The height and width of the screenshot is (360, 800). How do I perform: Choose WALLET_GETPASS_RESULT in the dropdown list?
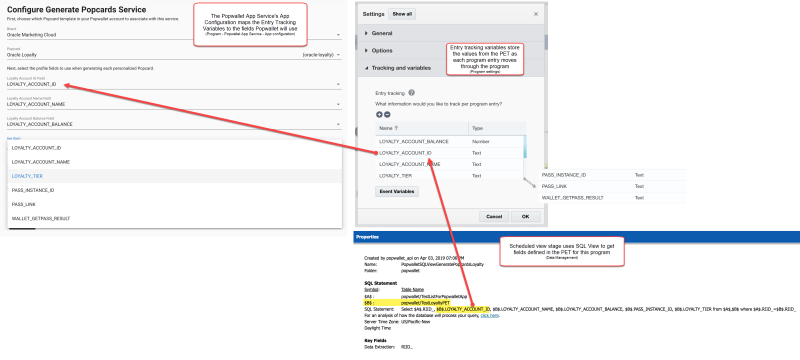(x=174, y=218)
